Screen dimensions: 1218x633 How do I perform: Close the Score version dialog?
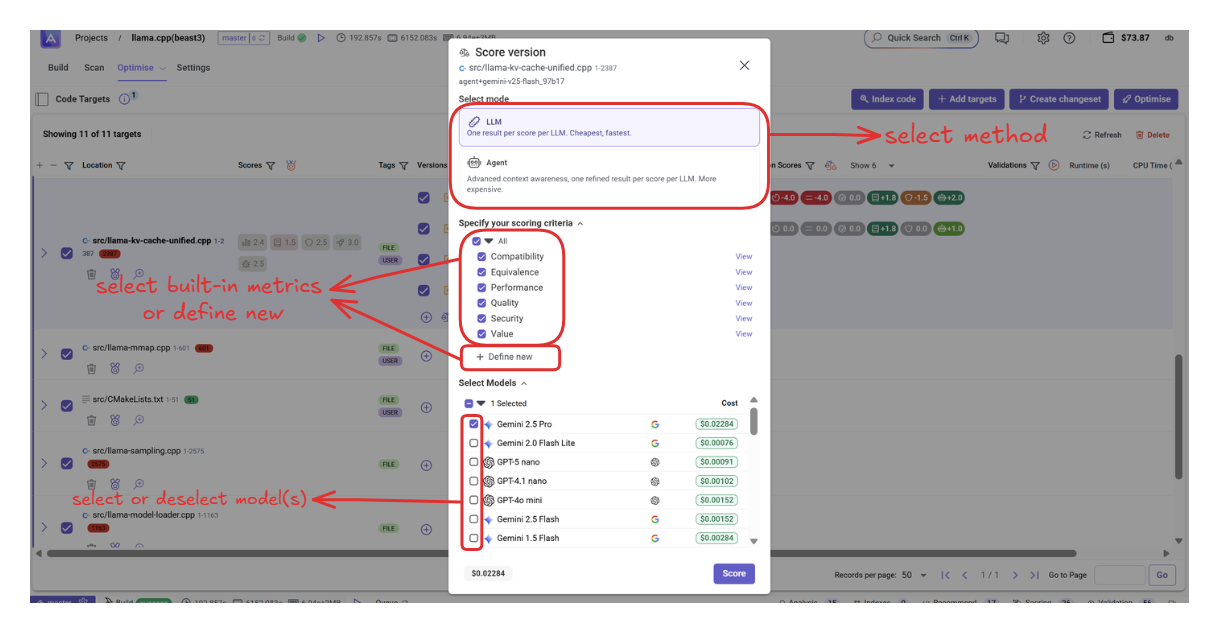pos(744,65)
